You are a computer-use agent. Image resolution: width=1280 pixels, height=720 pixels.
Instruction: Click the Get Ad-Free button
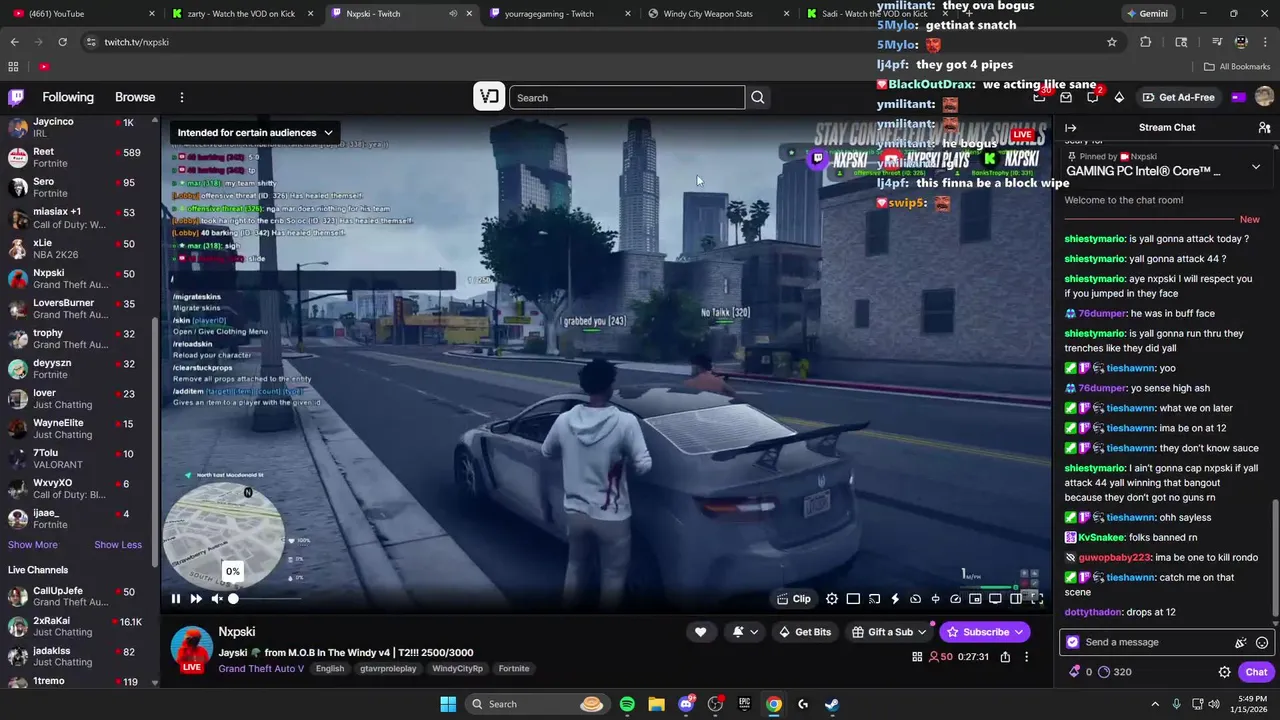coord(1178,97)
